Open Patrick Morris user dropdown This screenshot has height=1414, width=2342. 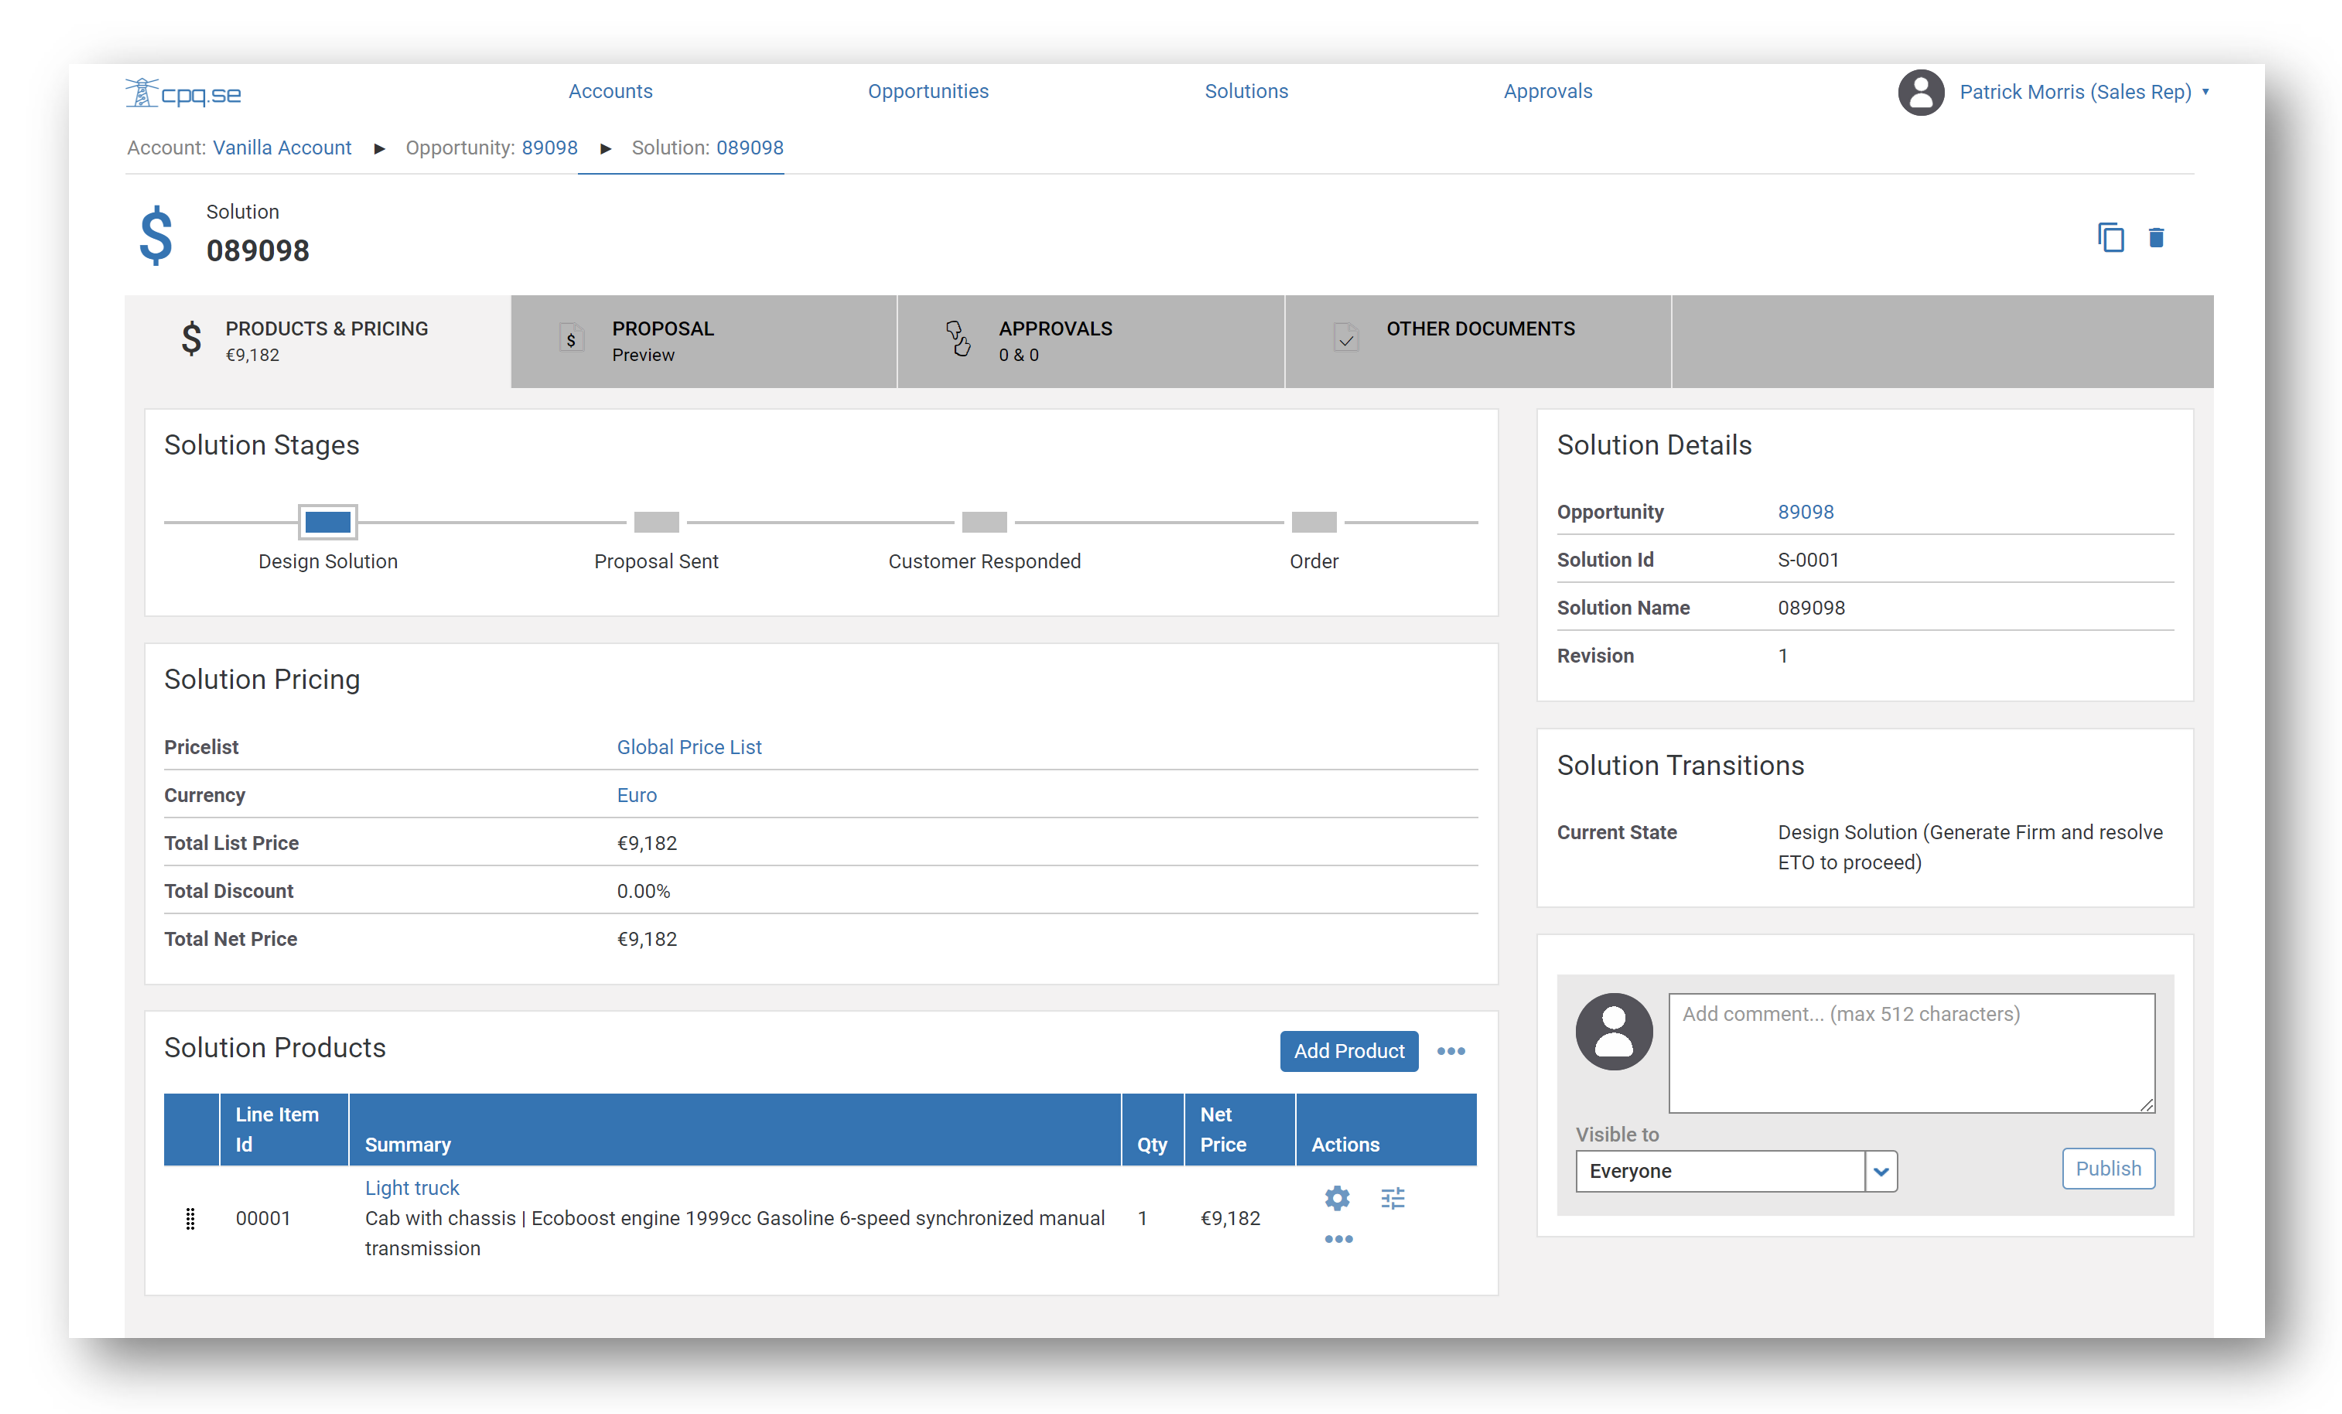(x=2084, y=92)
